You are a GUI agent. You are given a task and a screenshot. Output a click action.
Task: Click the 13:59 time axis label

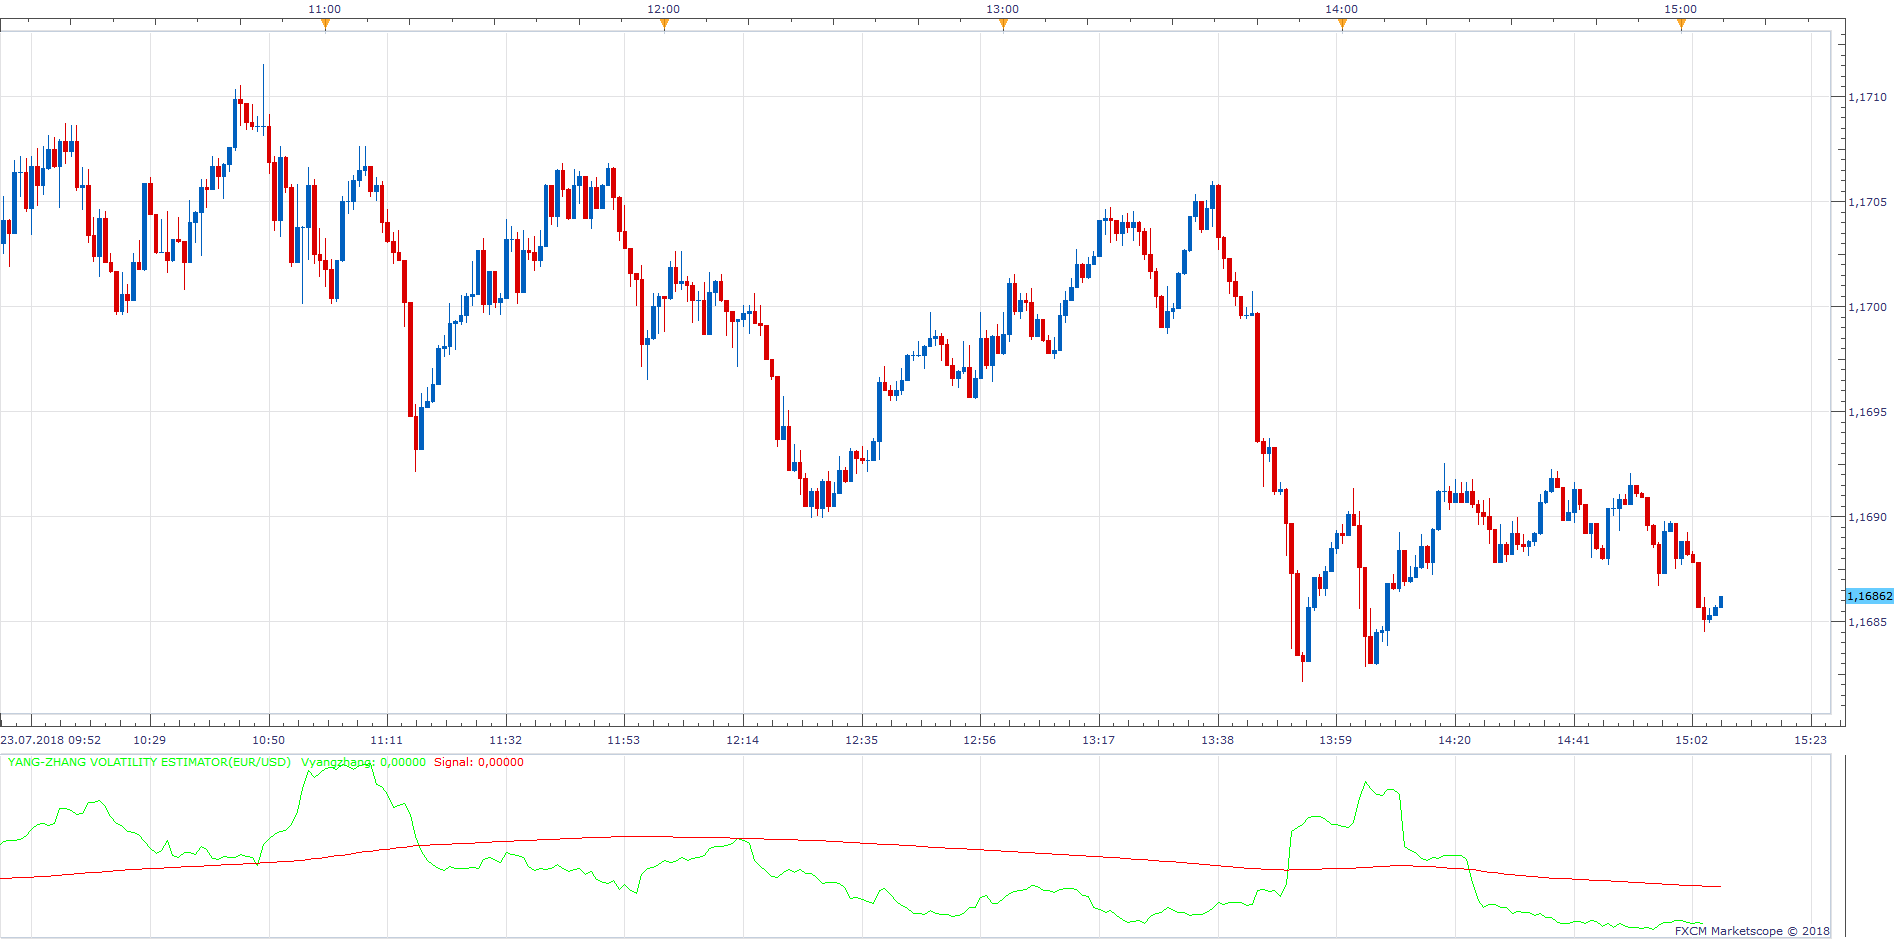click(1335, 740)
